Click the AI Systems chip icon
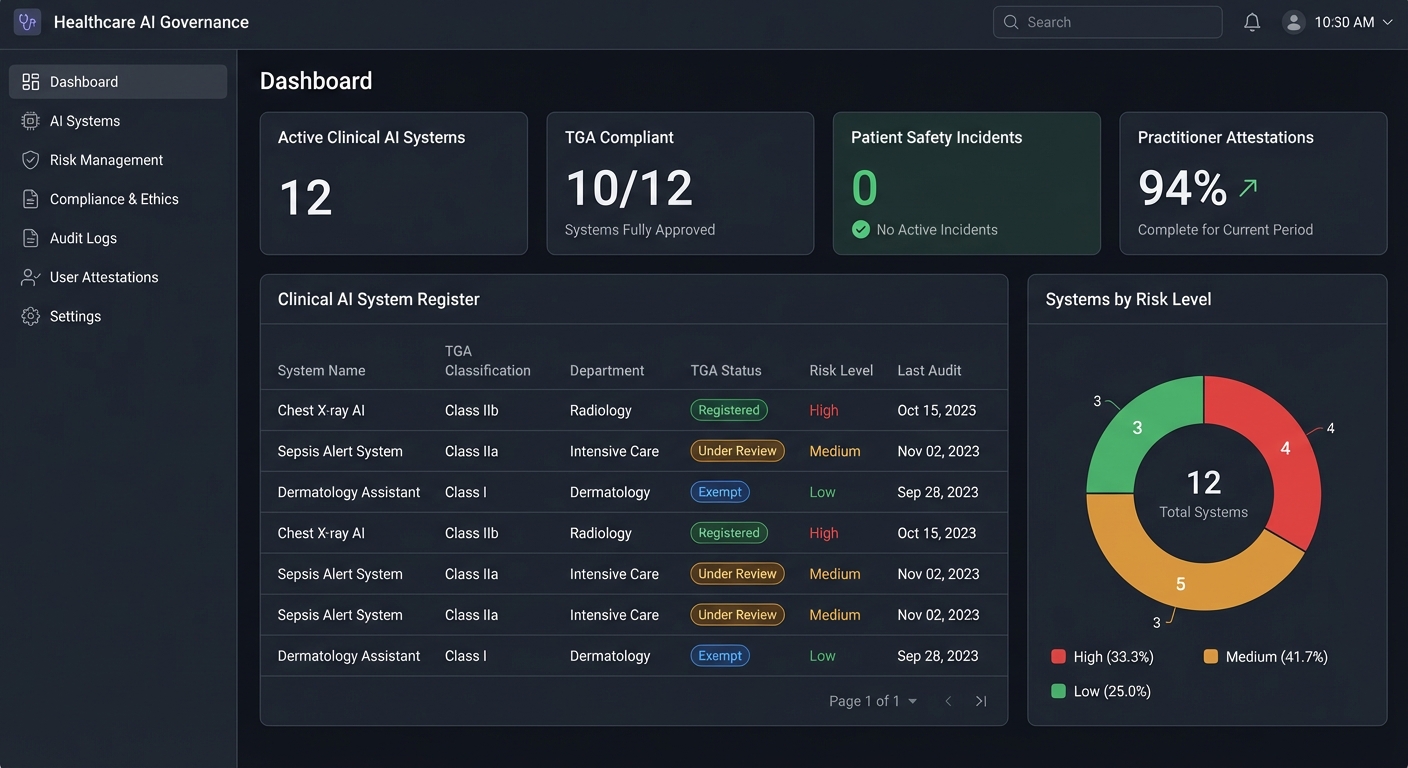The width and height of the screenshot is (1408, 768). [x=31, y=120]
